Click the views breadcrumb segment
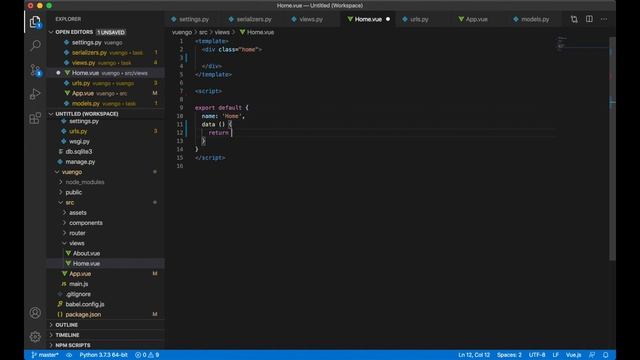 222,32
